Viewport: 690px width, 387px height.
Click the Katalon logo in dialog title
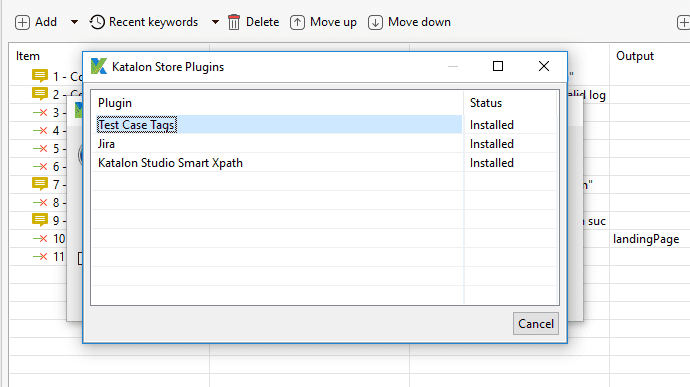click(x=99, y=66)
